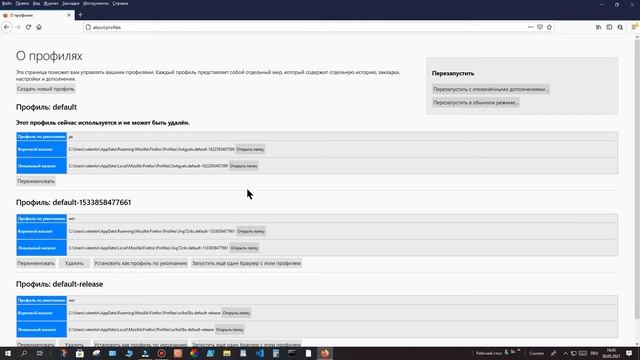This screenshot has height=360, width=640.
Task: Delete the default-1533858477661 profile
Action: point(74,263)
